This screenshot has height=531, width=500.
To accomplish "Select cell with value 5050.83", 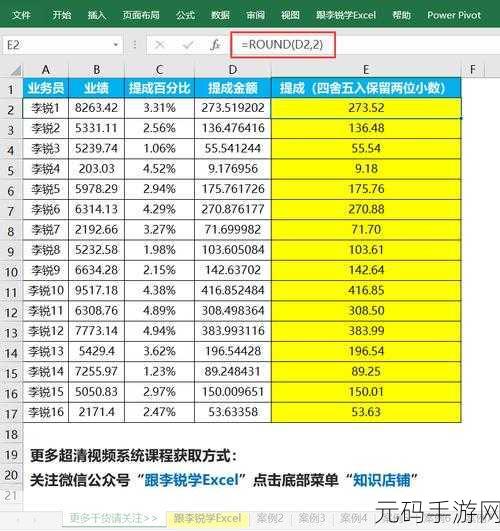I will pos(97,392).
